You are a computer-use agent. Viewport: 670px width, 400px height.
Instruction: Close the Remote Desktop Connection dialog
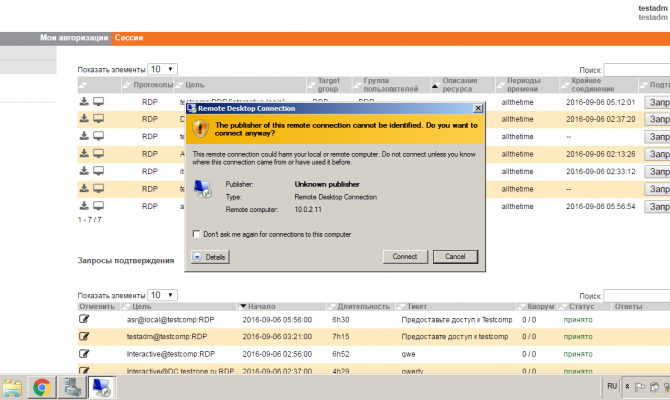tap(478, 109)
